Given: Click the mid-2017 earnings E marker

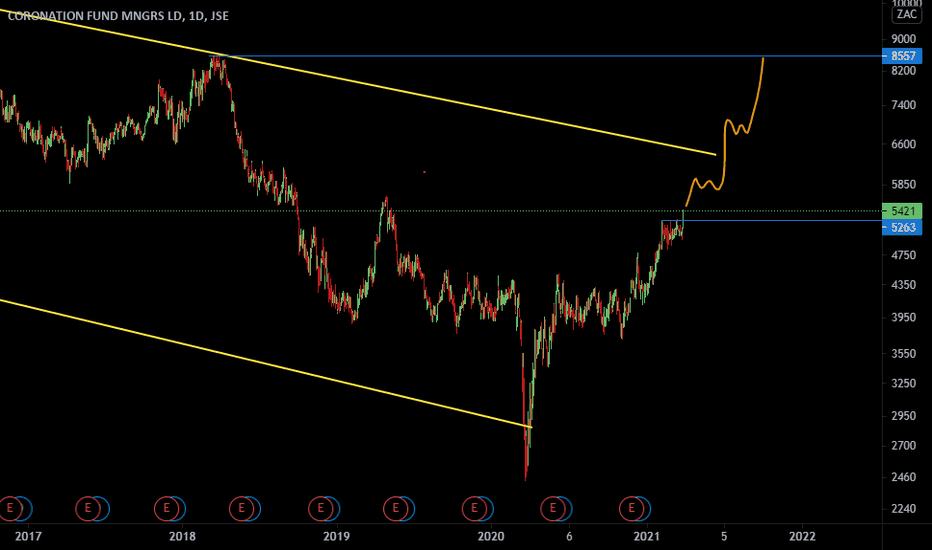Looking at the screenshot, I should (87, 508).
